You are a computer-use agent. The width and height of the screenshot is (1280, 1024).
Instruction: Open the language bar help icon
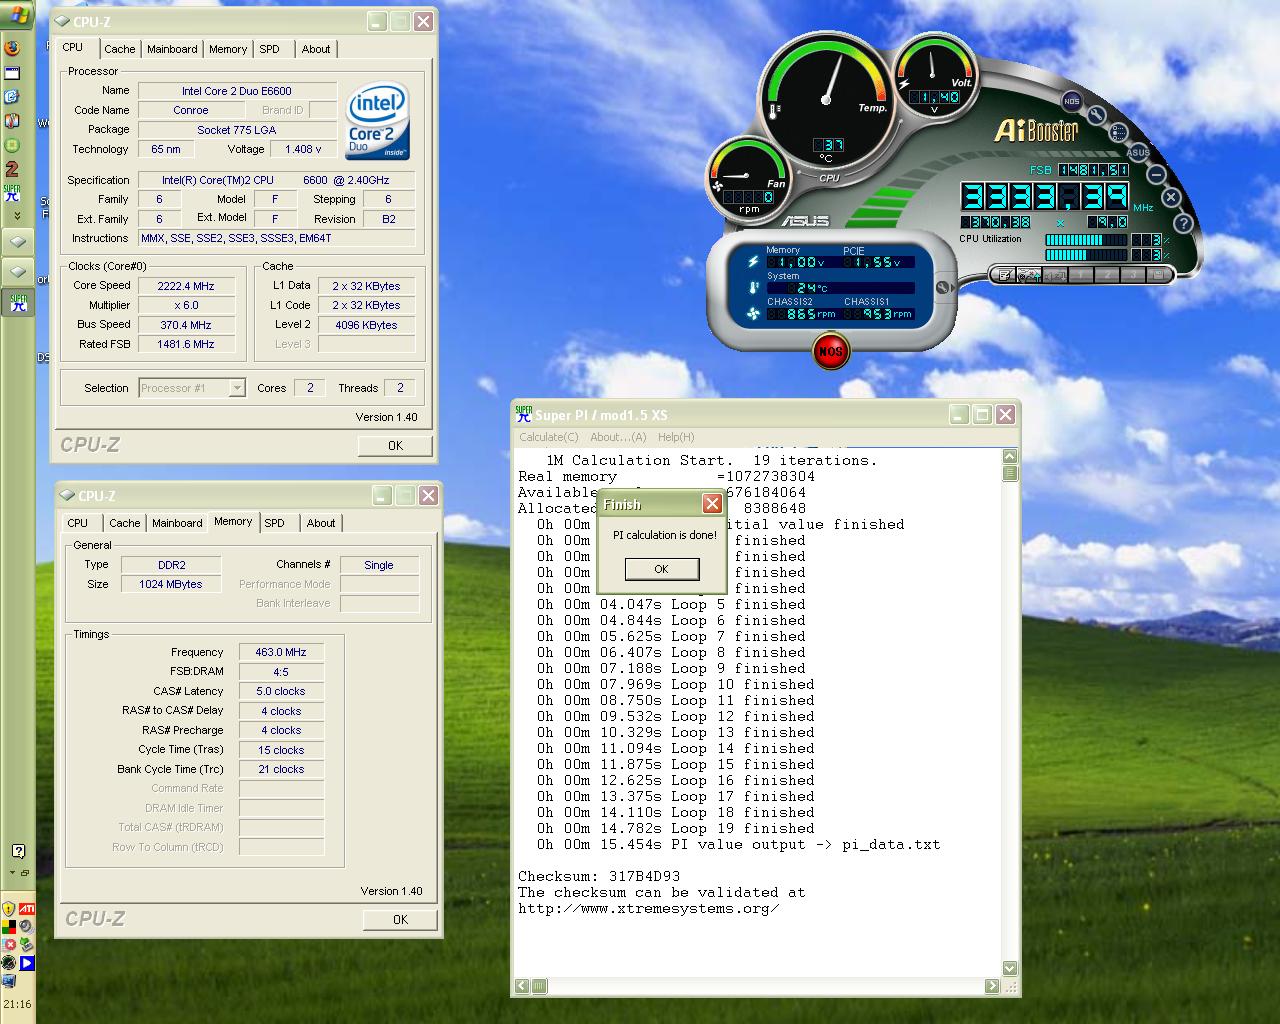tap(18, 851)
